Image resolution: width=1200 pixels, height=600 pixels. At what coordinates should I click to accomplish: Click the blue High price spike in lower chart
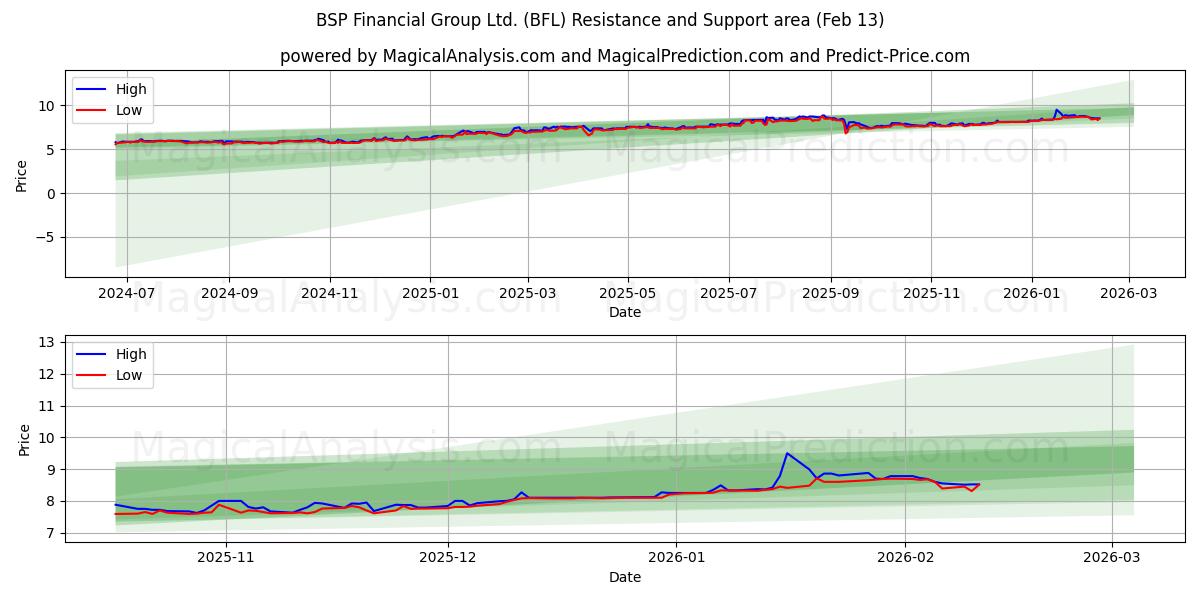coord(787,455)
